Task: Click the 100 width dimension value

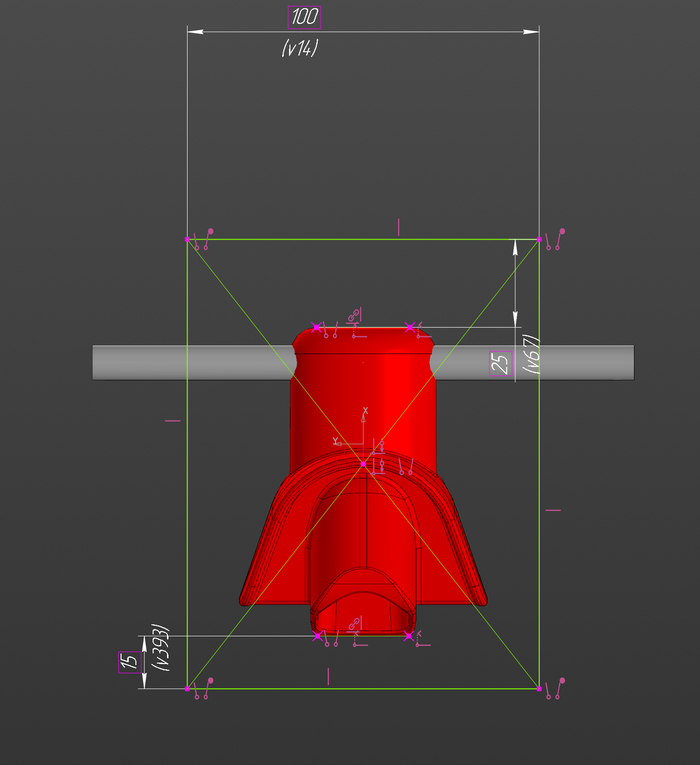Action: (x=304, y=17)
